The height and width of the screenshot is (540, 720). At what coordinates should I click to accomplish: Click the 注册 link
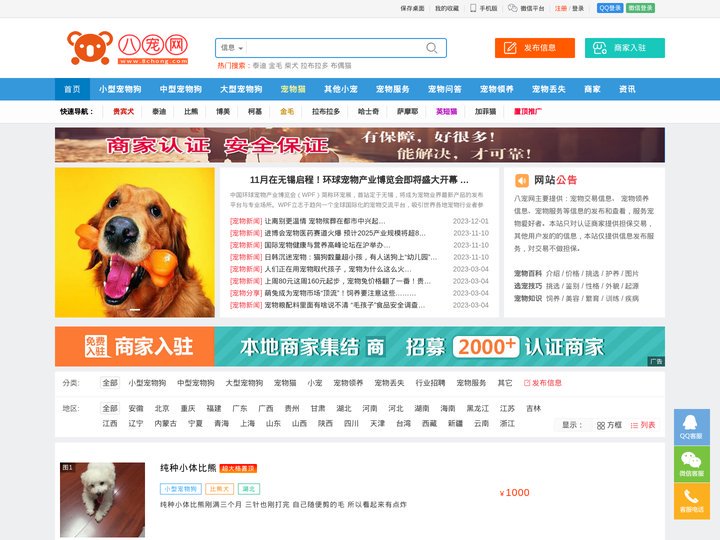point(561,8)
